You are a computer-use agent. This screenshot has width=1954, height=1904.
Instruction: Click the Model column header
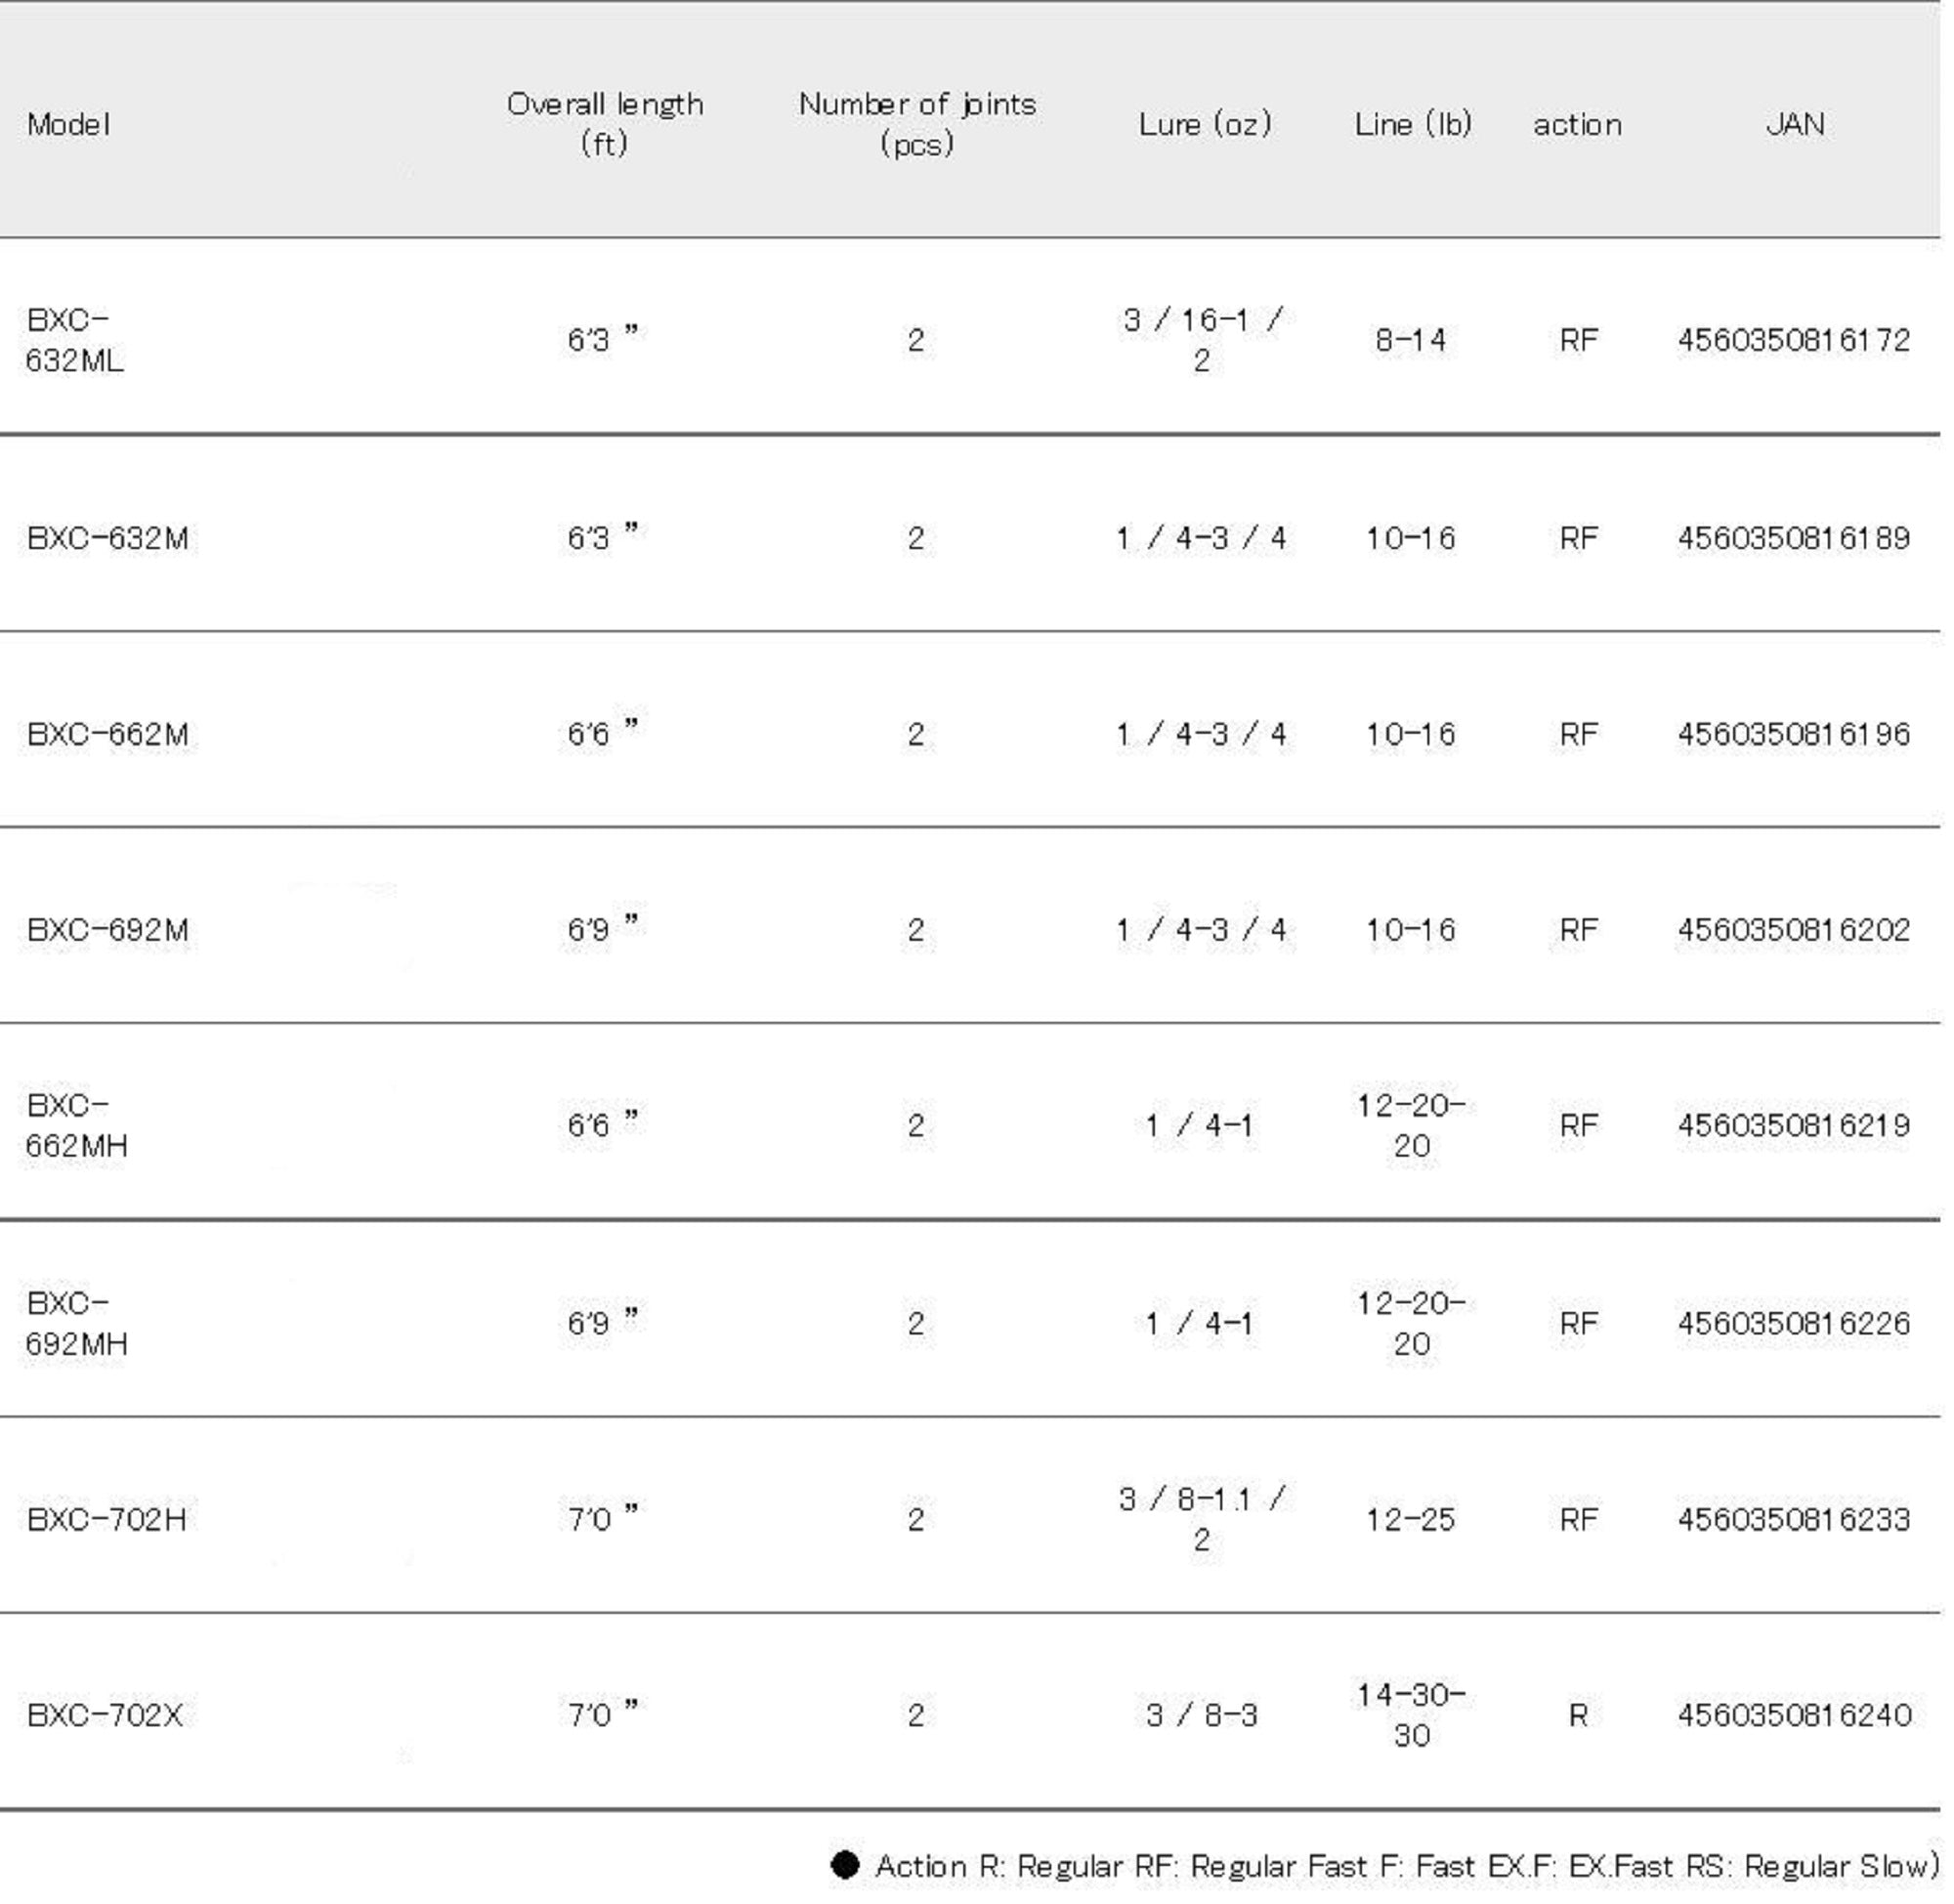(x=68, y=124)
